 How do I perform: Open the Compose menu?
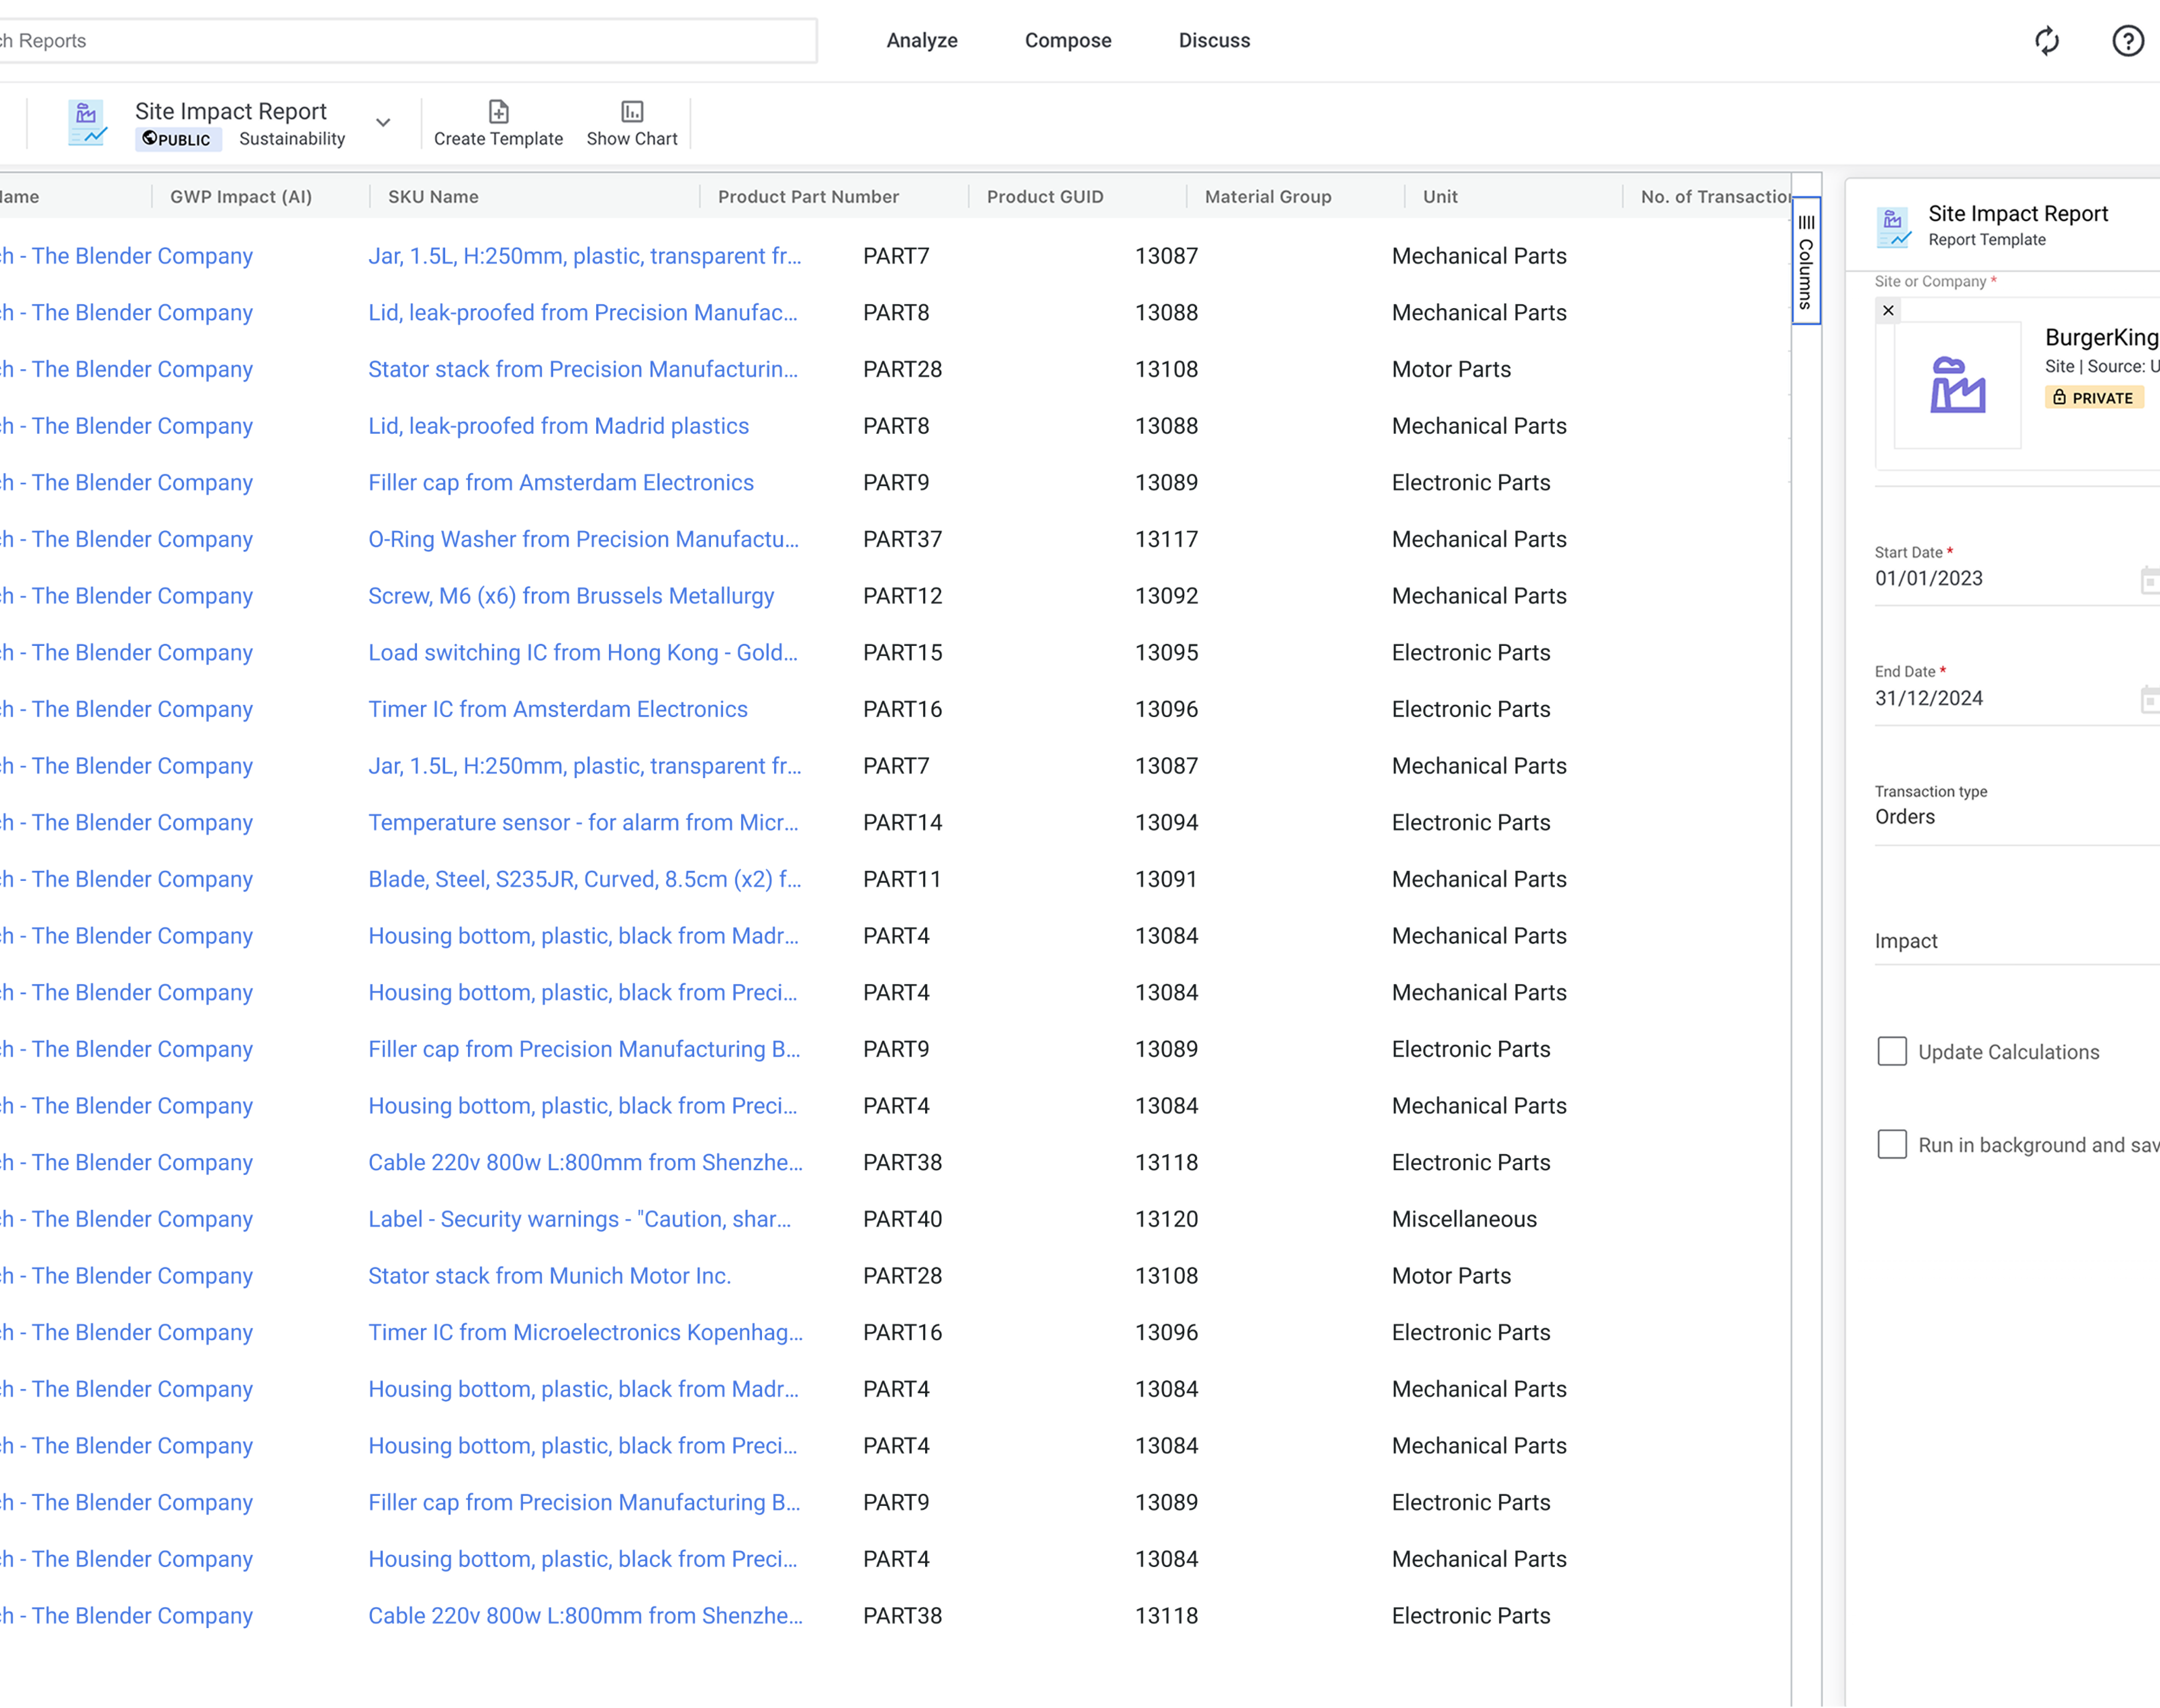(x=1068, y=41)
